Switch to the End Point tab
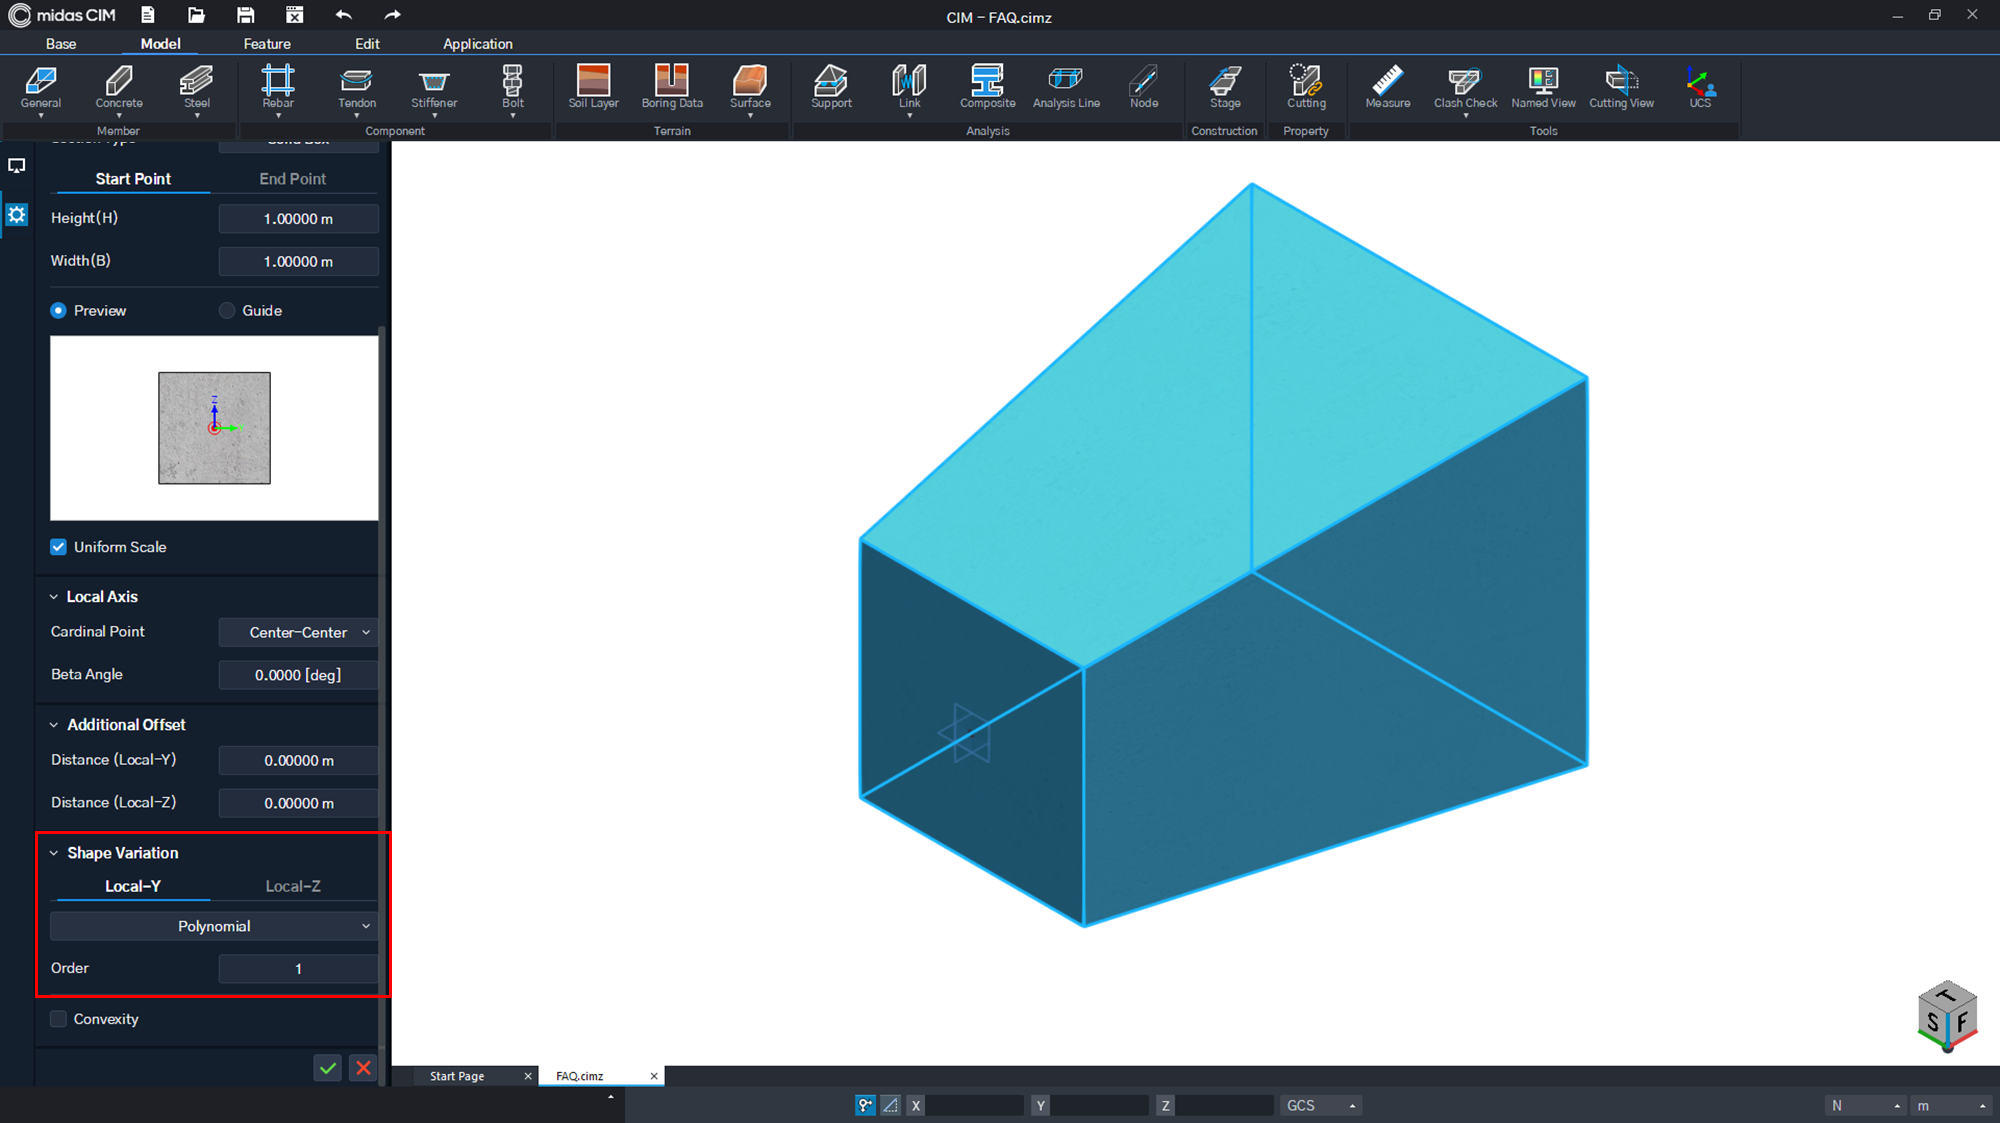 pyautogui.click(x=293, y=179)
